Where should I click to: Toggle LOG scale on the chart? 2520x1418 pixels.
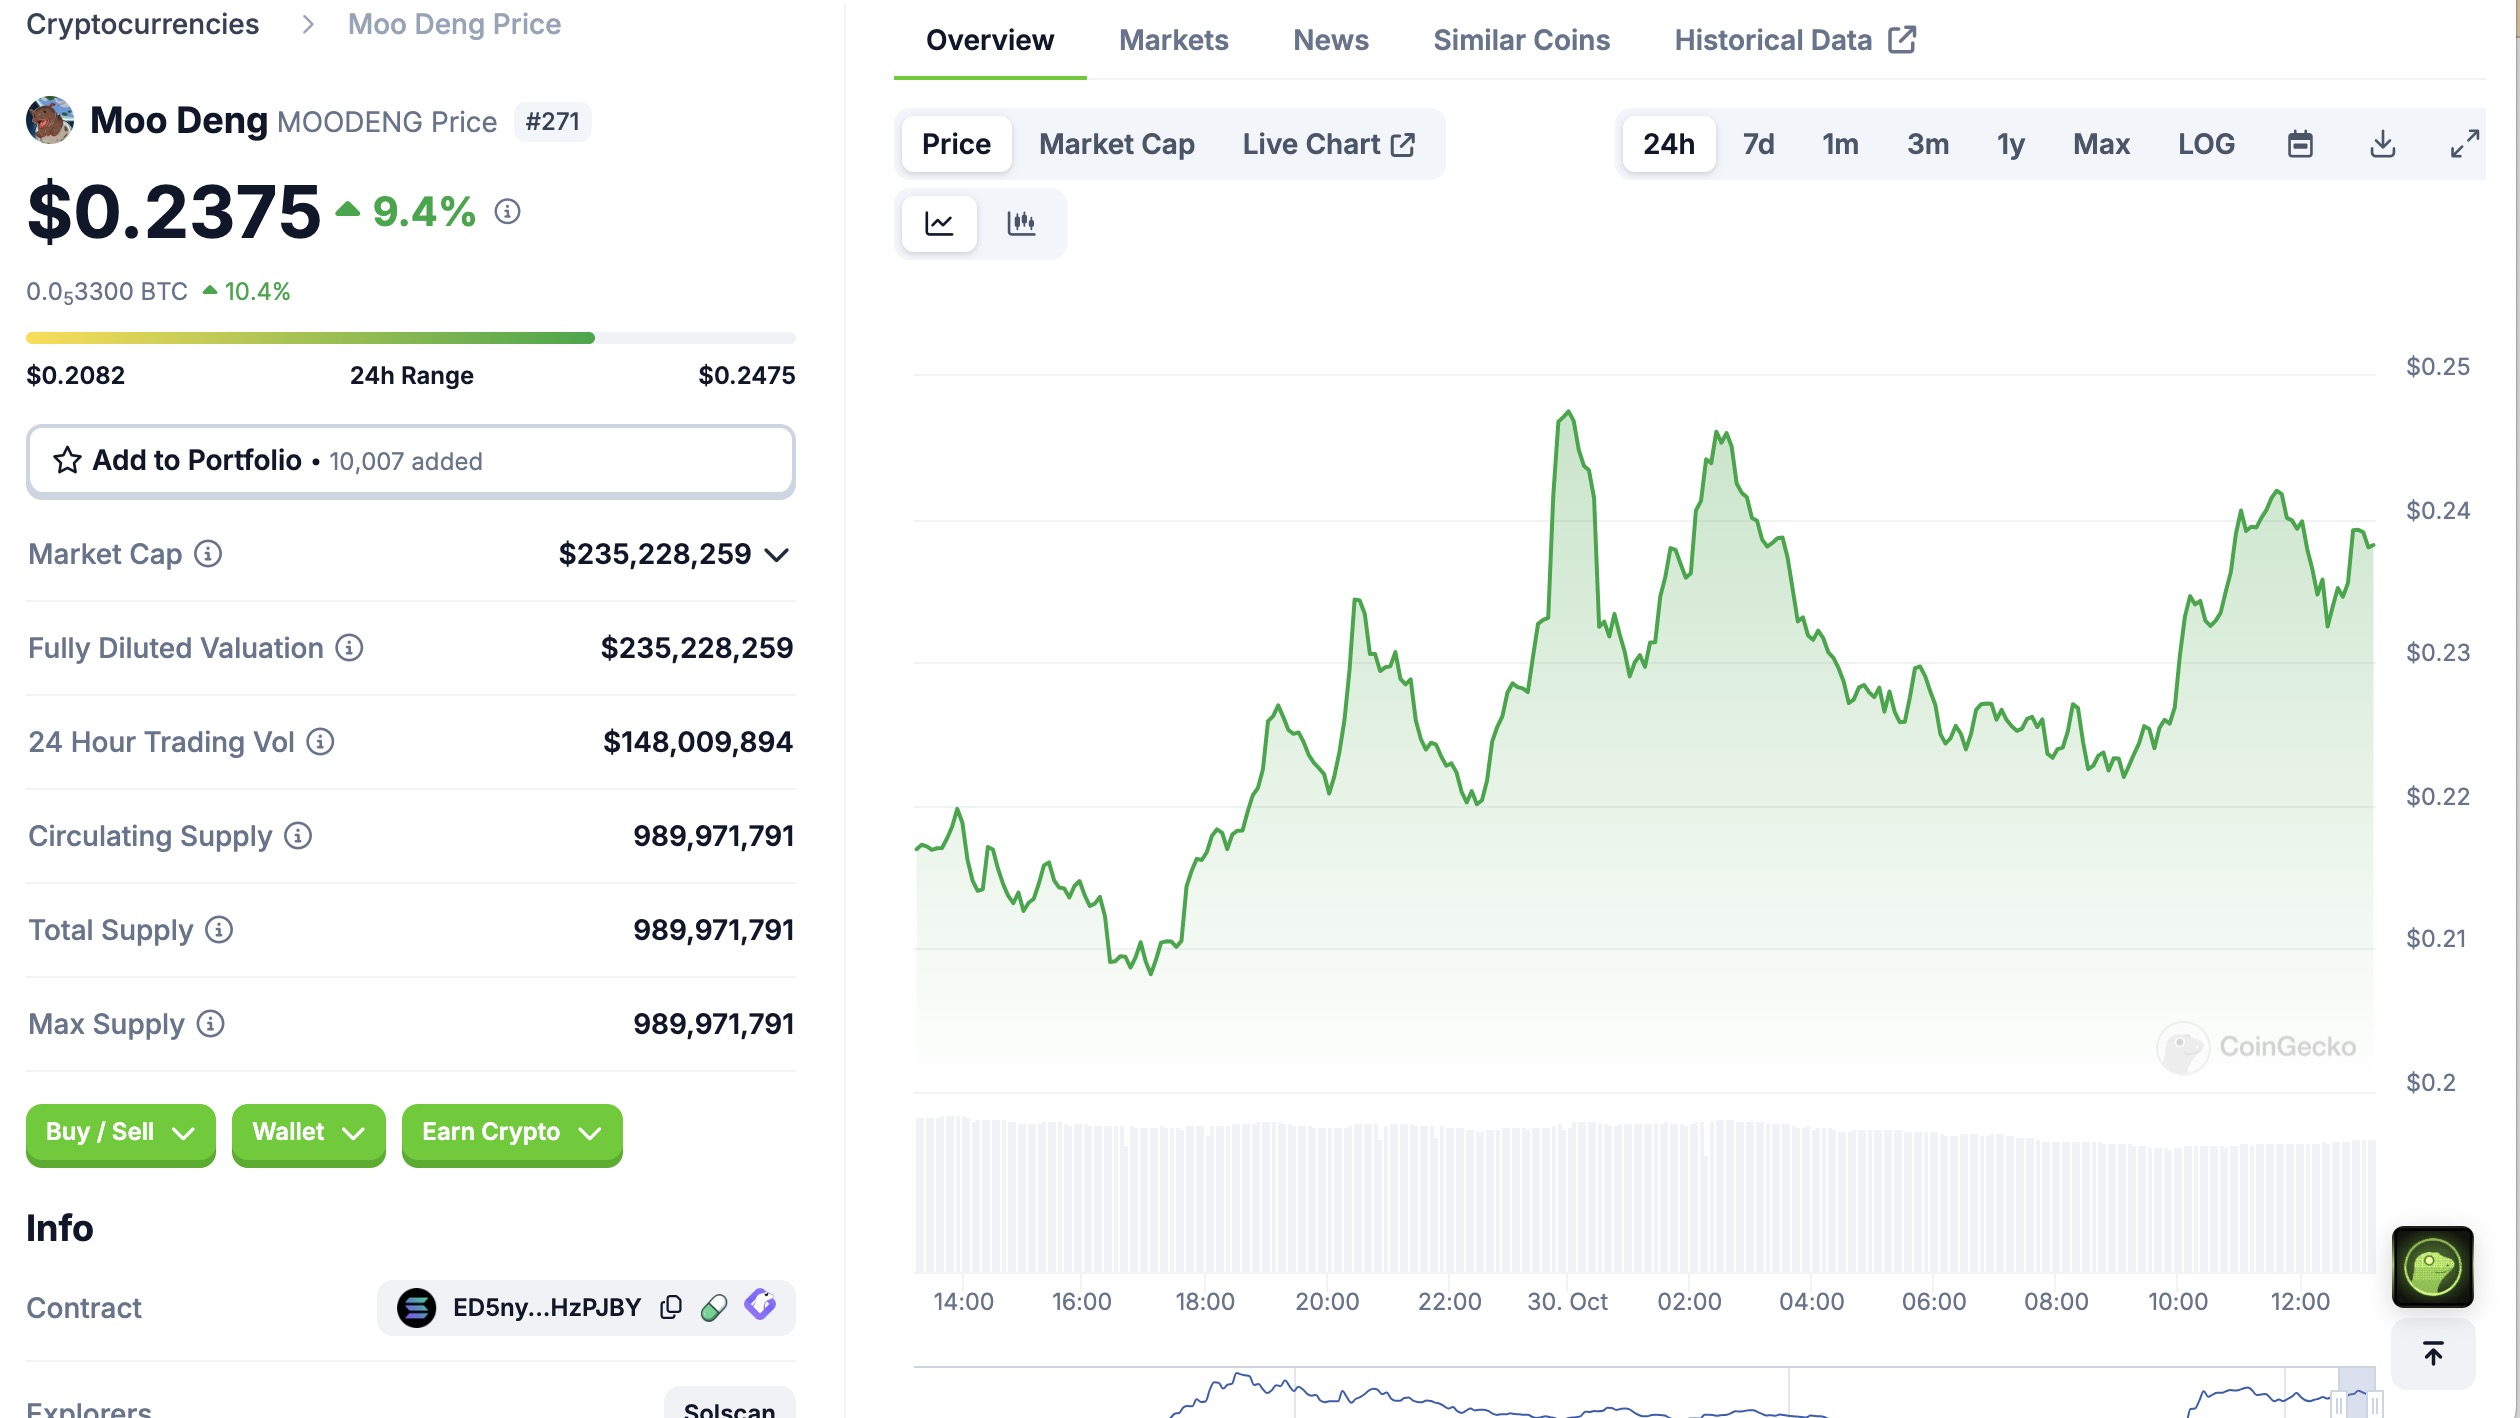[x=2206, y=144]
